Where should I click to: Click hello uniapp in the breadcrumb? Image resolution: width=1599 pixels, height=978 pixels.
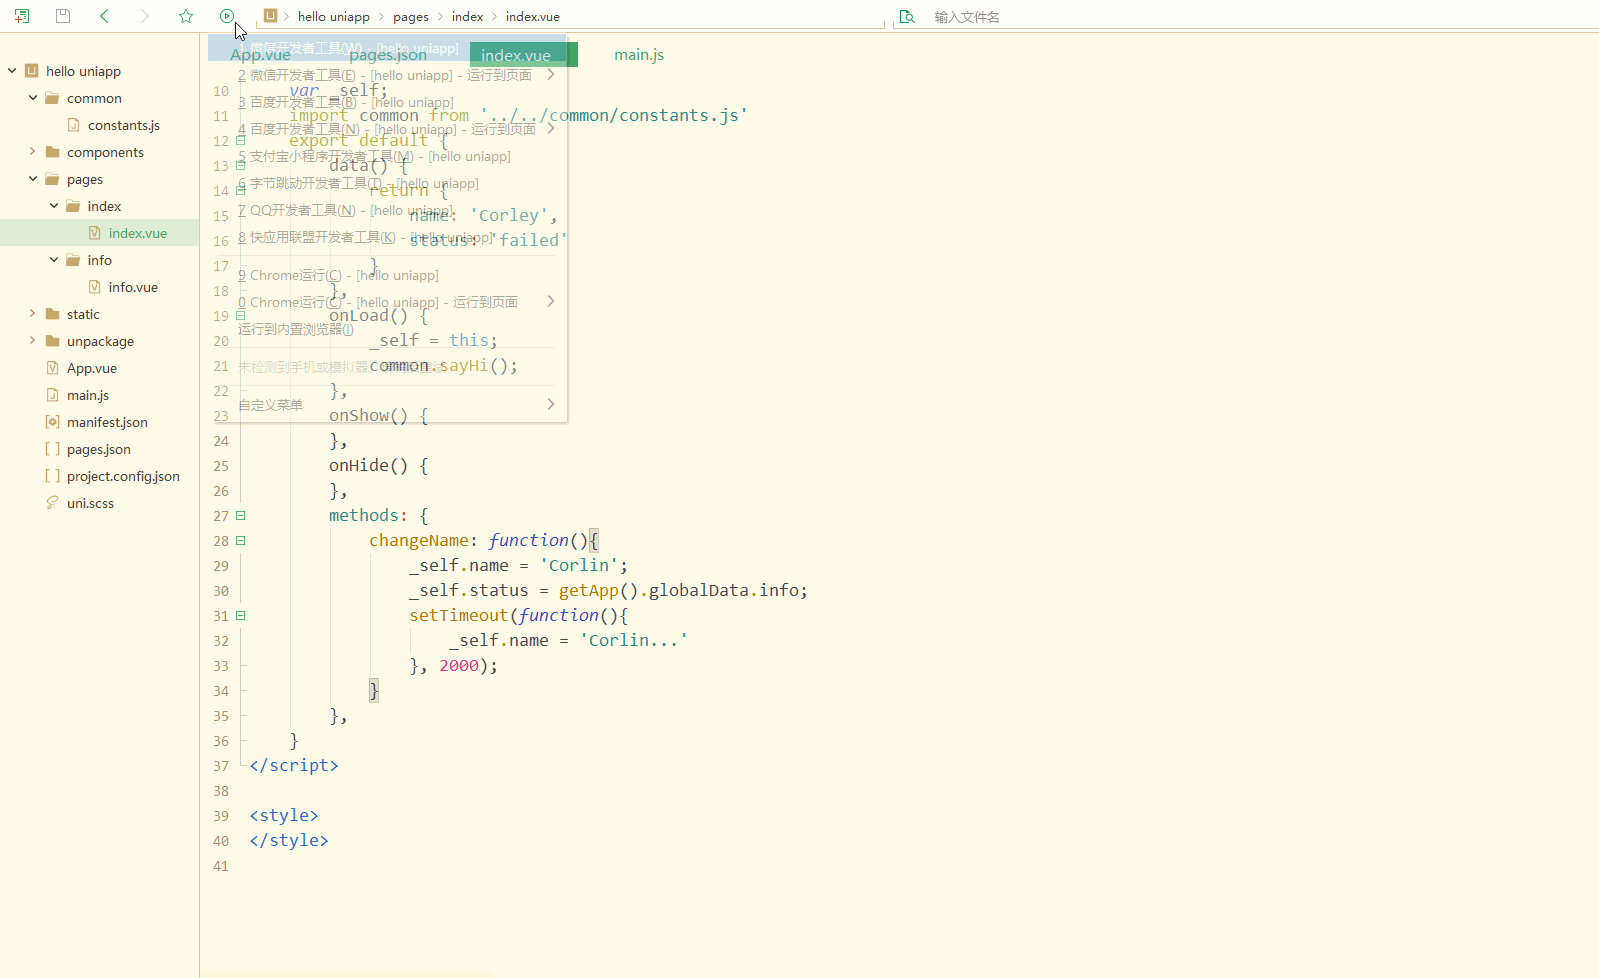334,17
